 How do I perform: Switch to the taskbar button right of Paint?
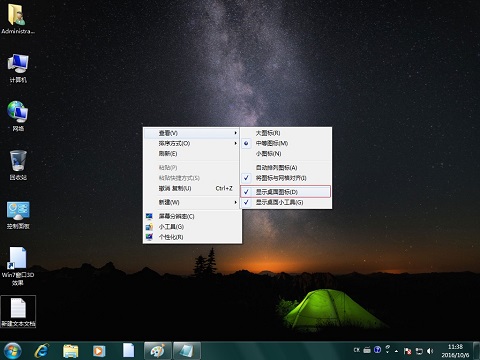click(187, 351)
